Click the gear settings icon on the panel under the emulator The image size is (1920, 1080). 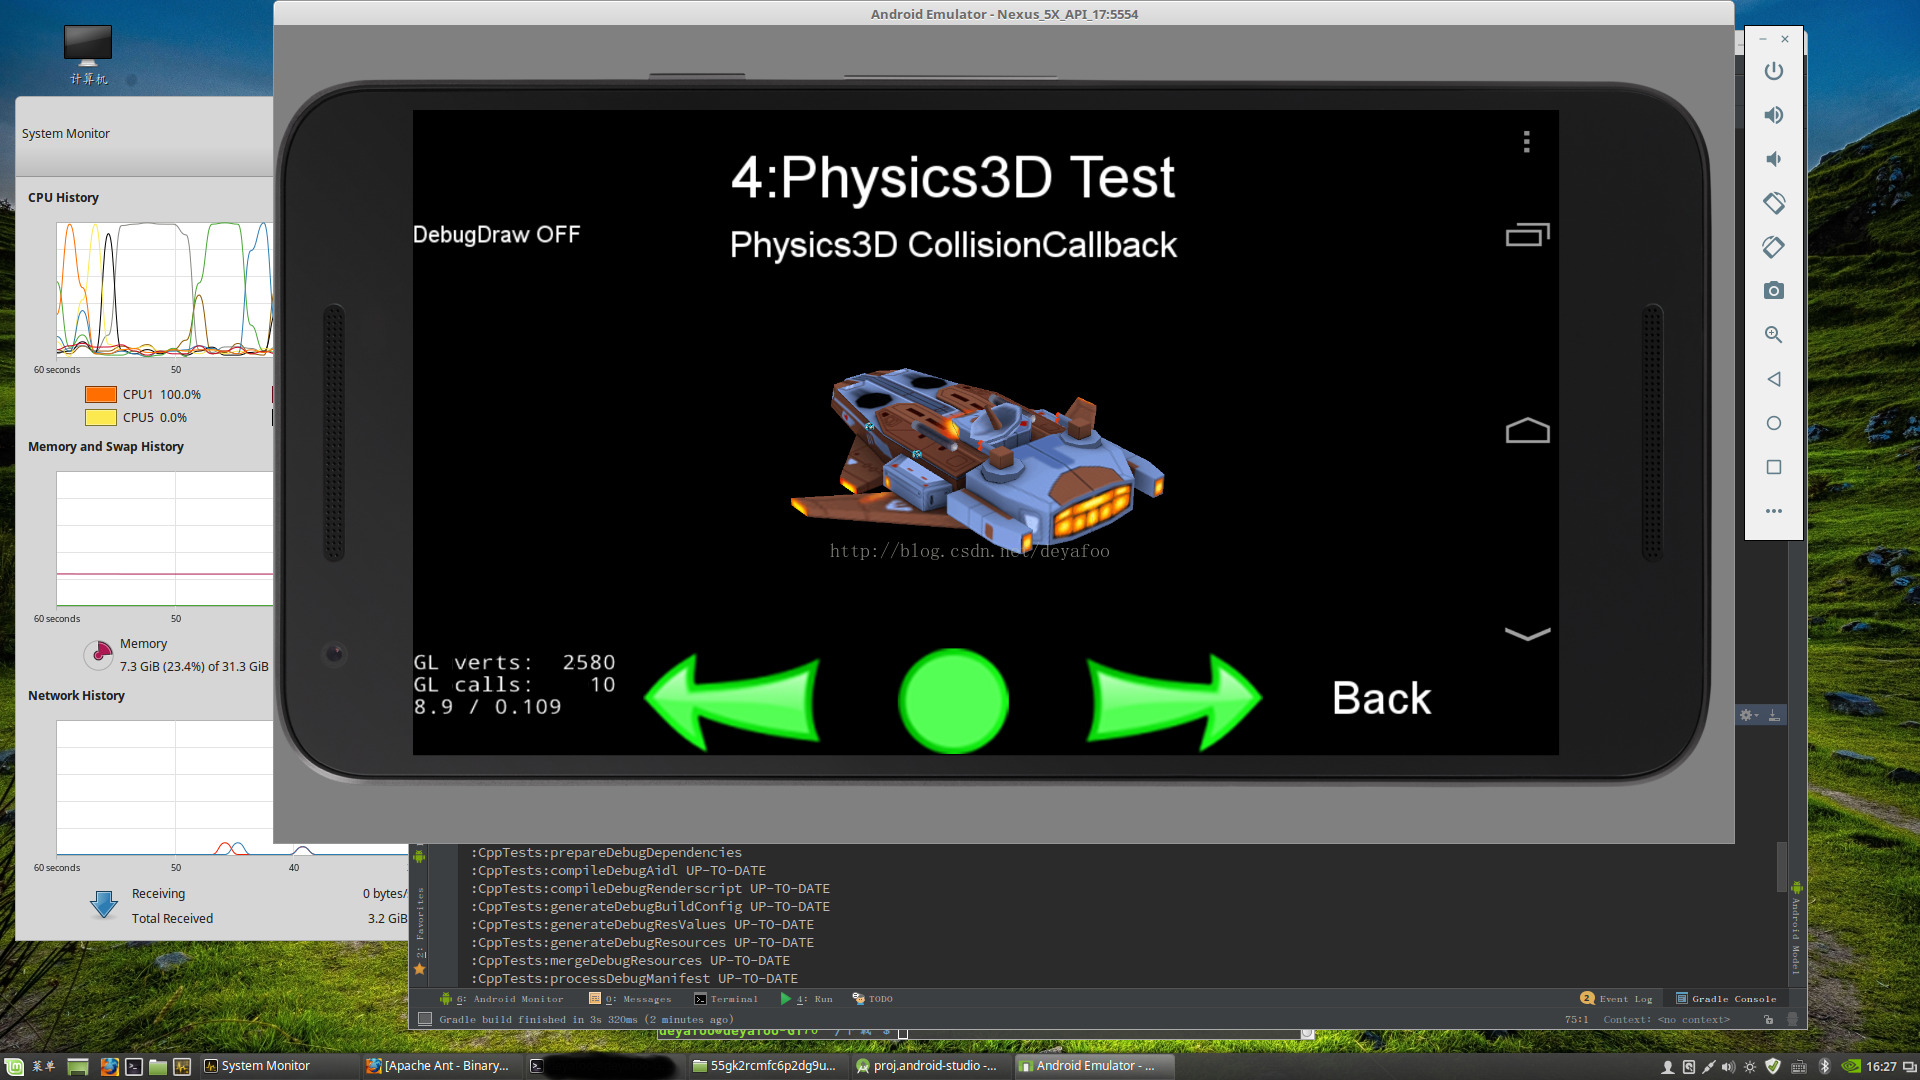(1747, 715)
